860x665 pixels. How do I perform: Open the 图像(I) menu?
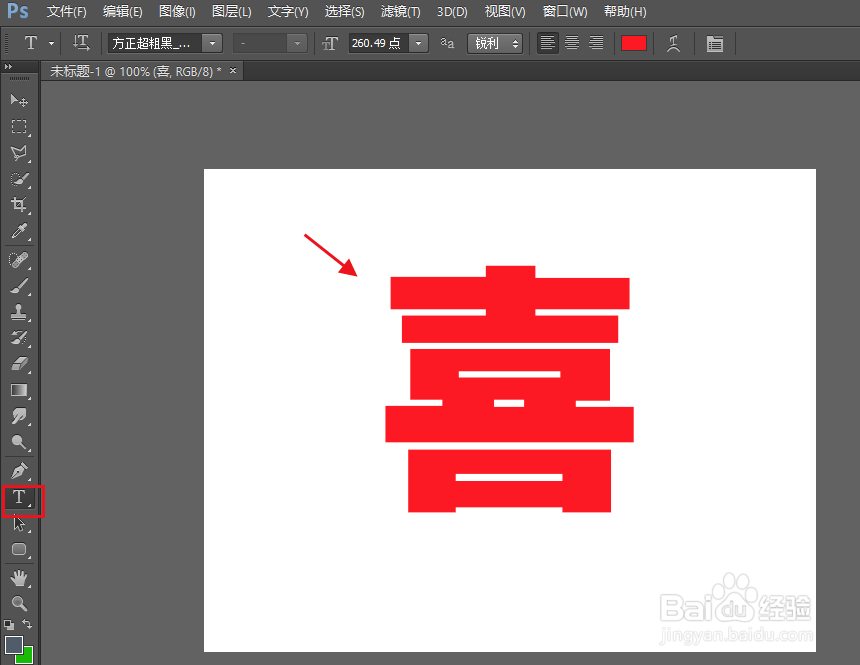pos(177,12)
